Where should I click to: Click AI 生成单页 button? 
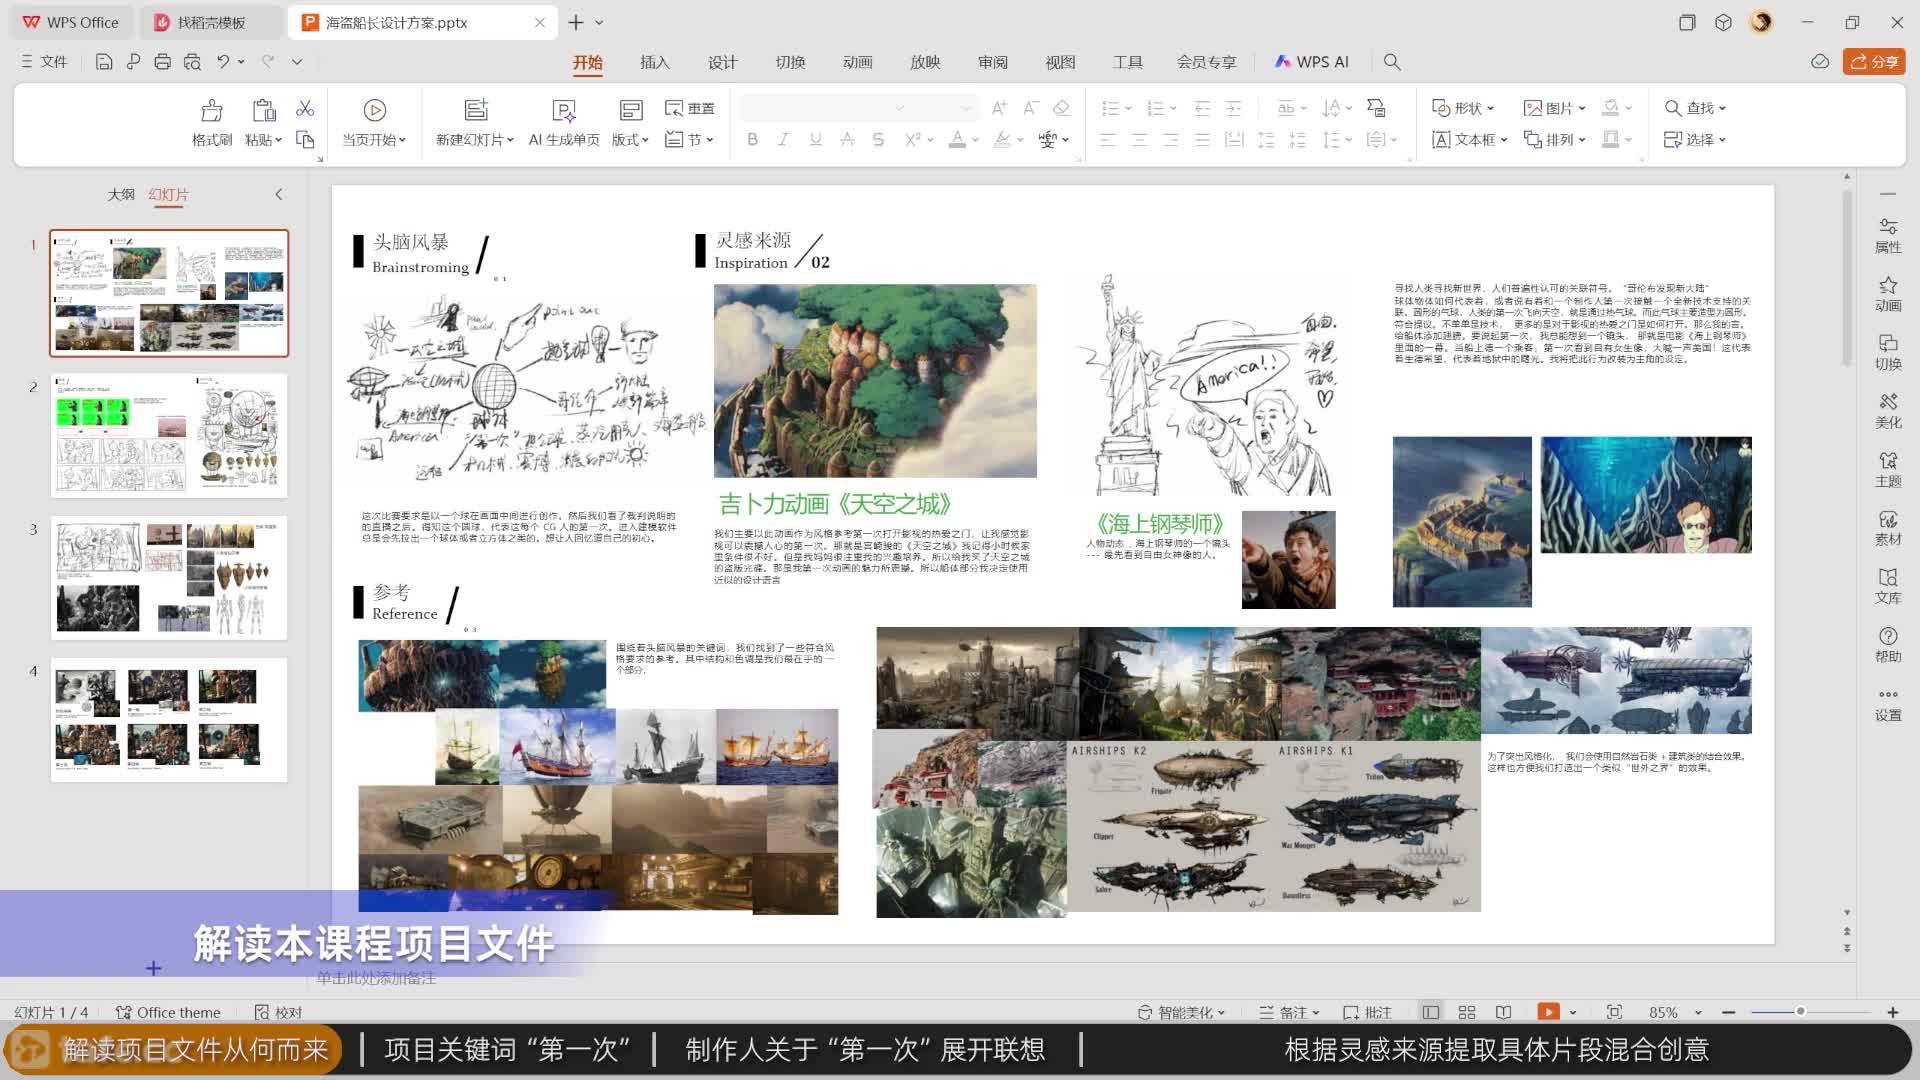tap(564, 124)
